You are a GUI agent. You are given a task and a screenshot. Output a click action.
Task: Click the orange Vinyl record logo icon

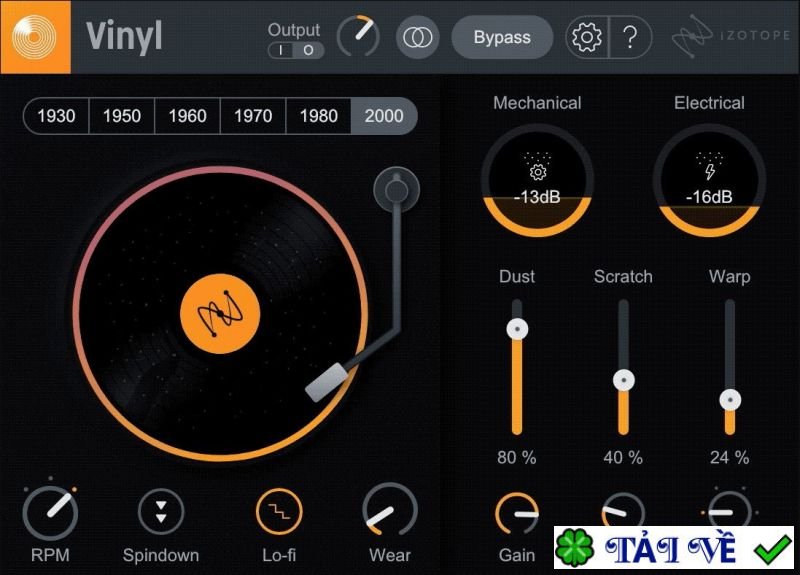point(35,37)
